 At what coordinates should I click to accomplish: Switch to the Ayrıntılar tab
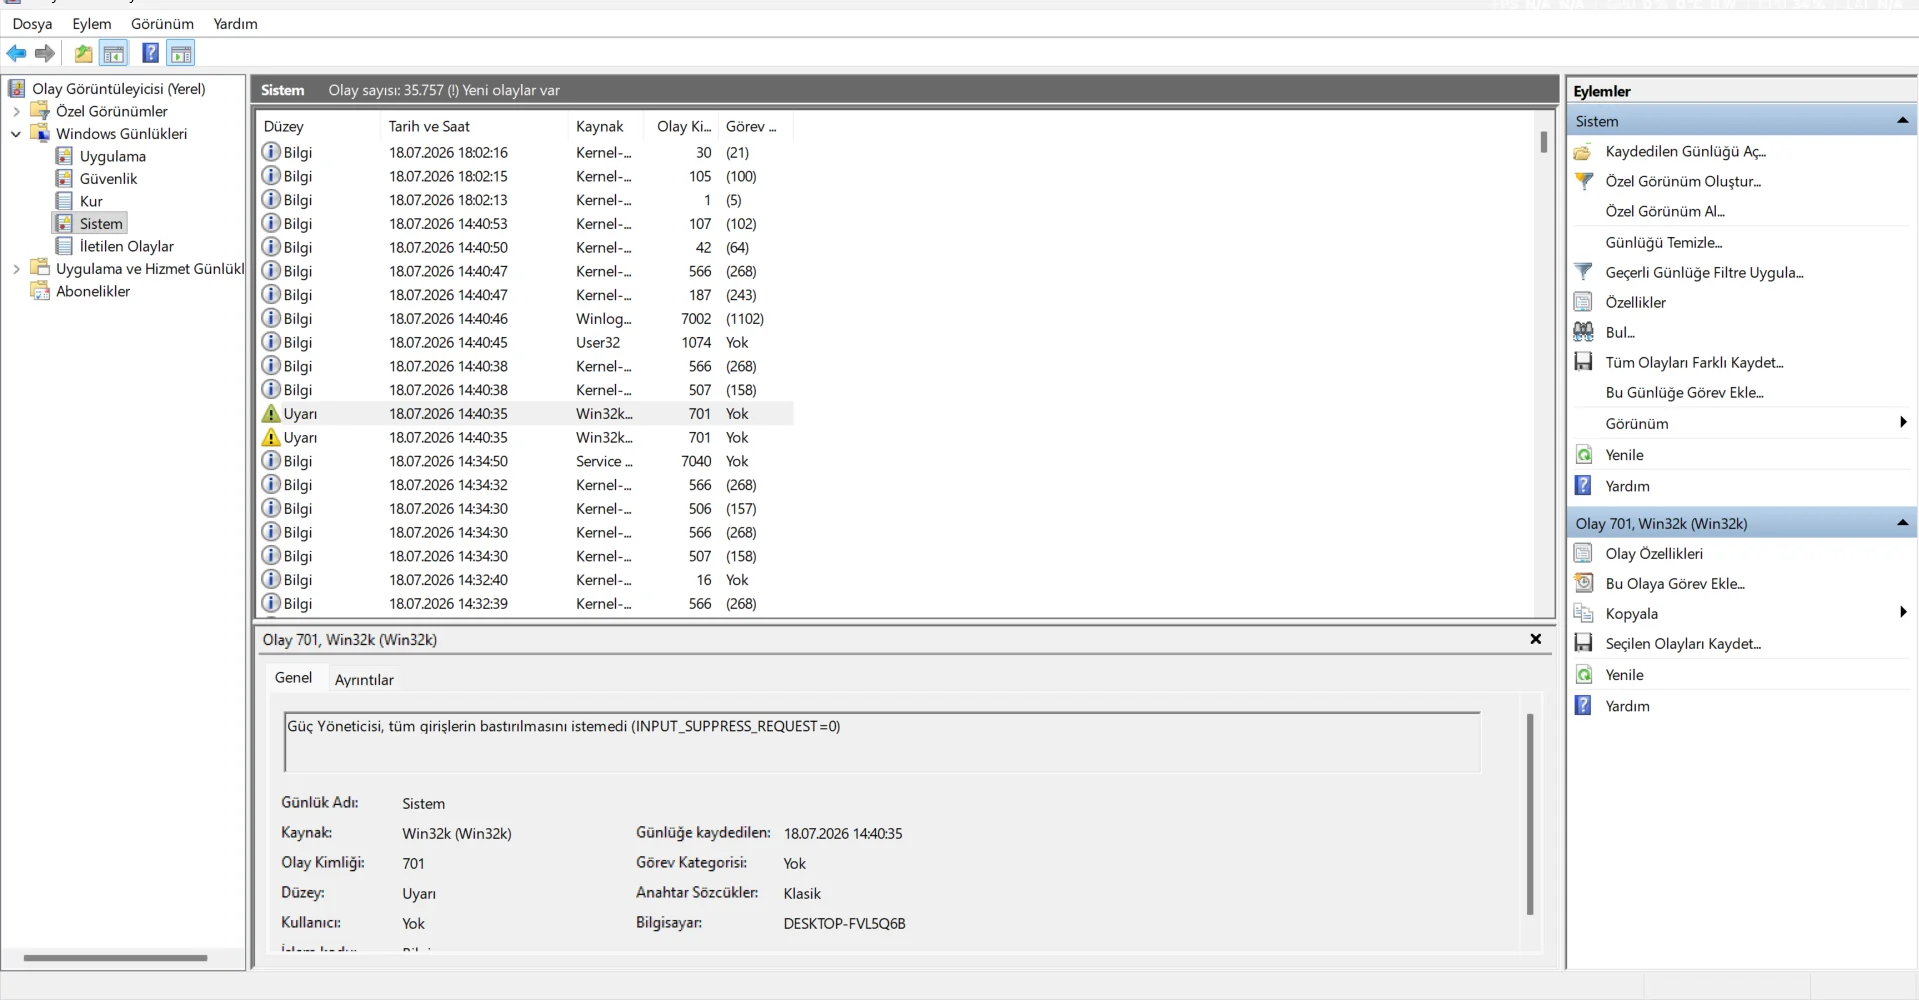click(x=364, y=680)
